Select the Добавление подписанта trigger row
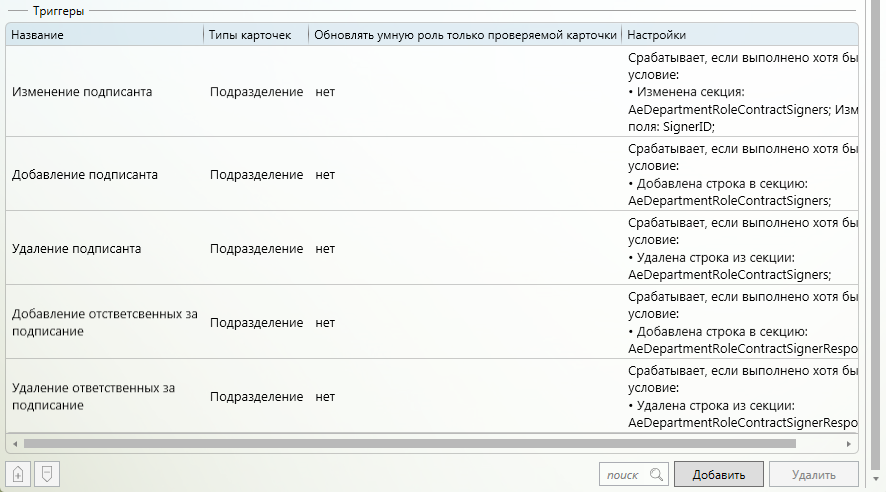Image resolution: width=886 pixels, height=492 pixels. point(85,174)
